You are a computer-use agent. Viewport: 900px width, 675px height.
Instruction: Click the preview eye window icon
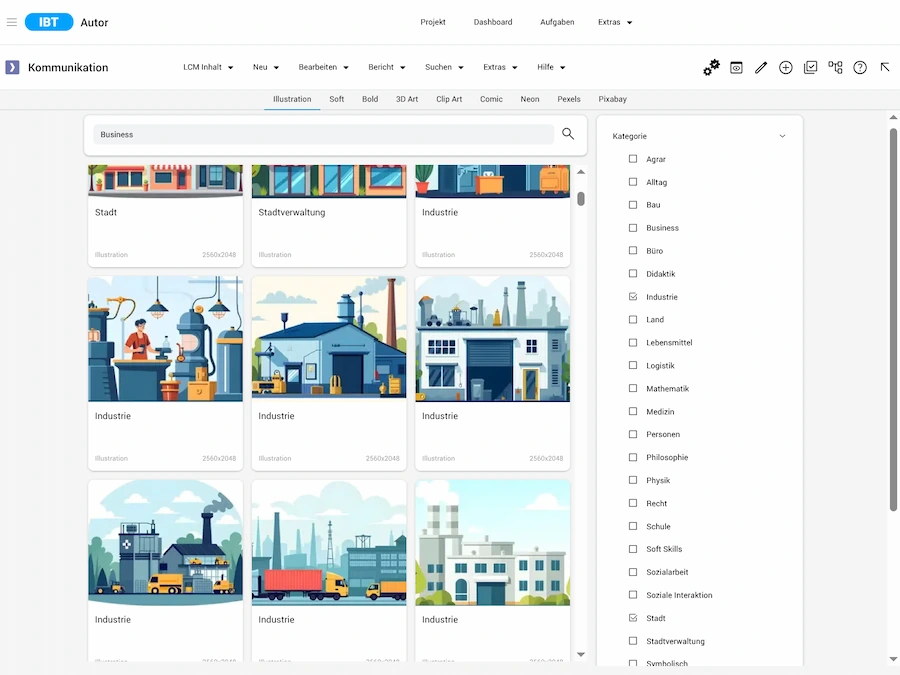coord(736,68)
